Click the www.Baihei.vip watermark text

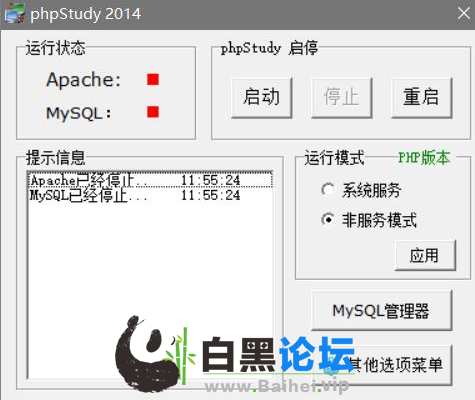click(x=277, y=386)
